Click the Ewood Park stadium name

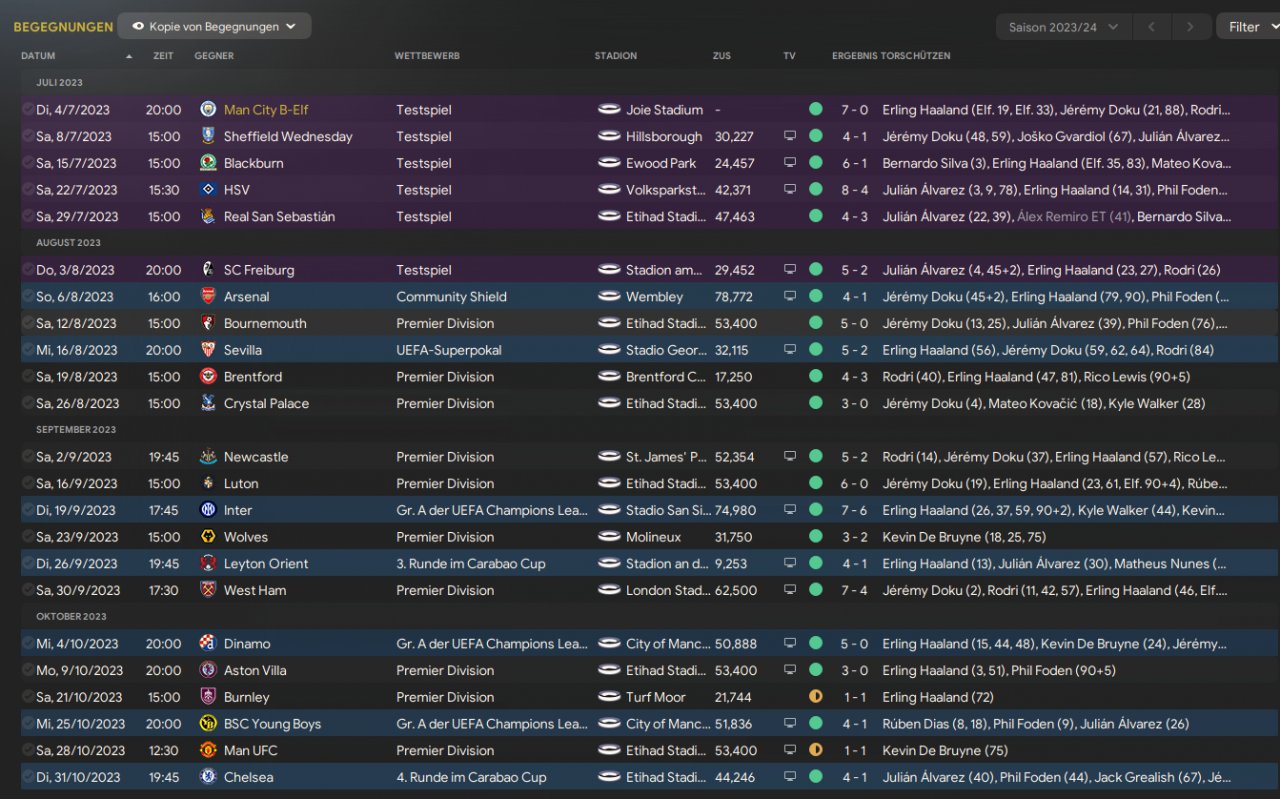coord(661,163)
